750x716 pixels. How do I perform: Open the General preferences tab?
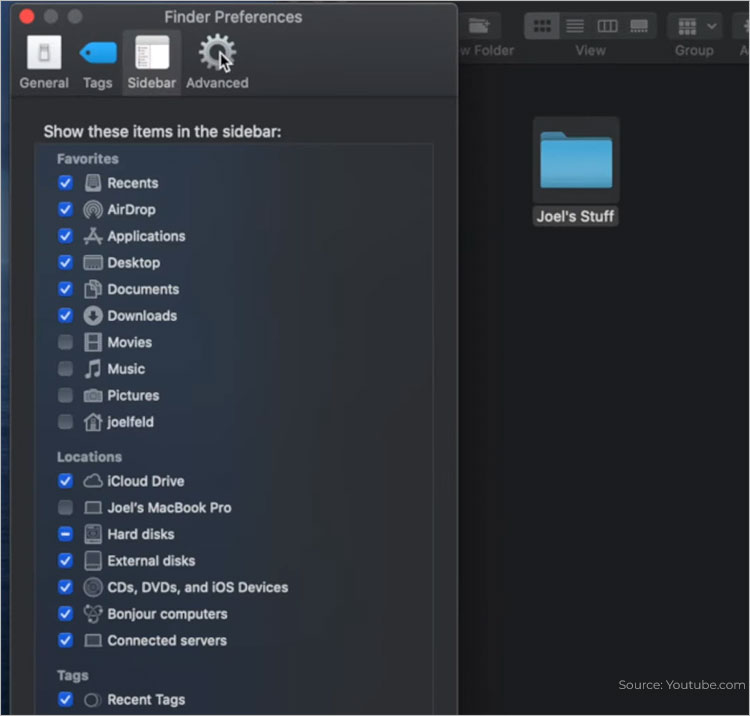tap(44, 63)
